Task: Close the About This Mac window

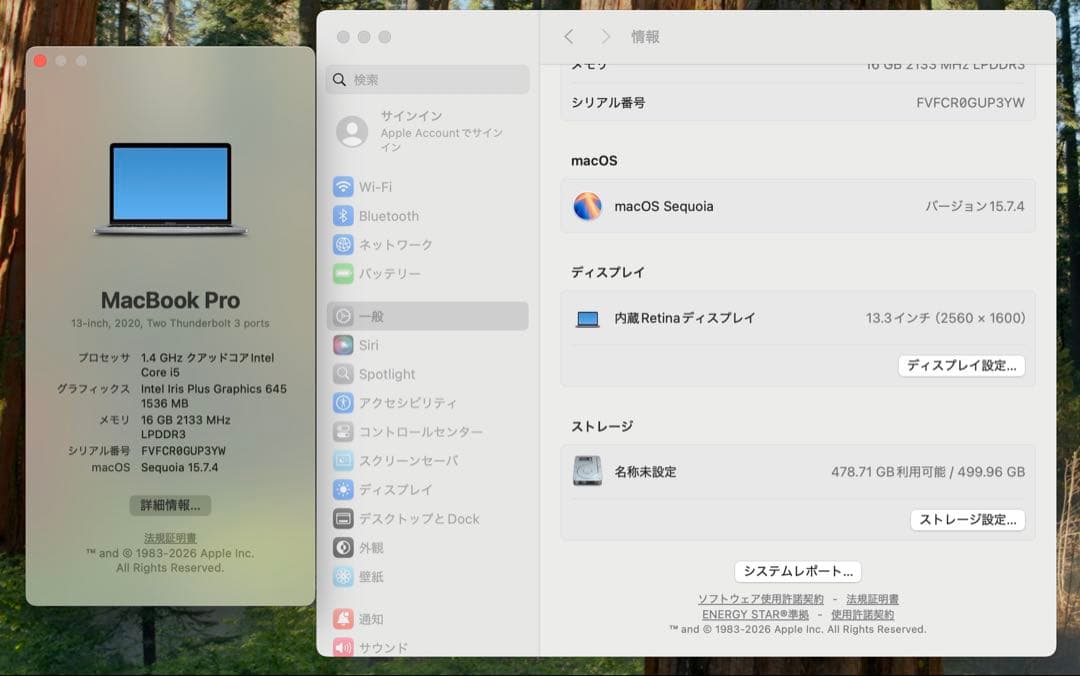Action: pos(40,61)
